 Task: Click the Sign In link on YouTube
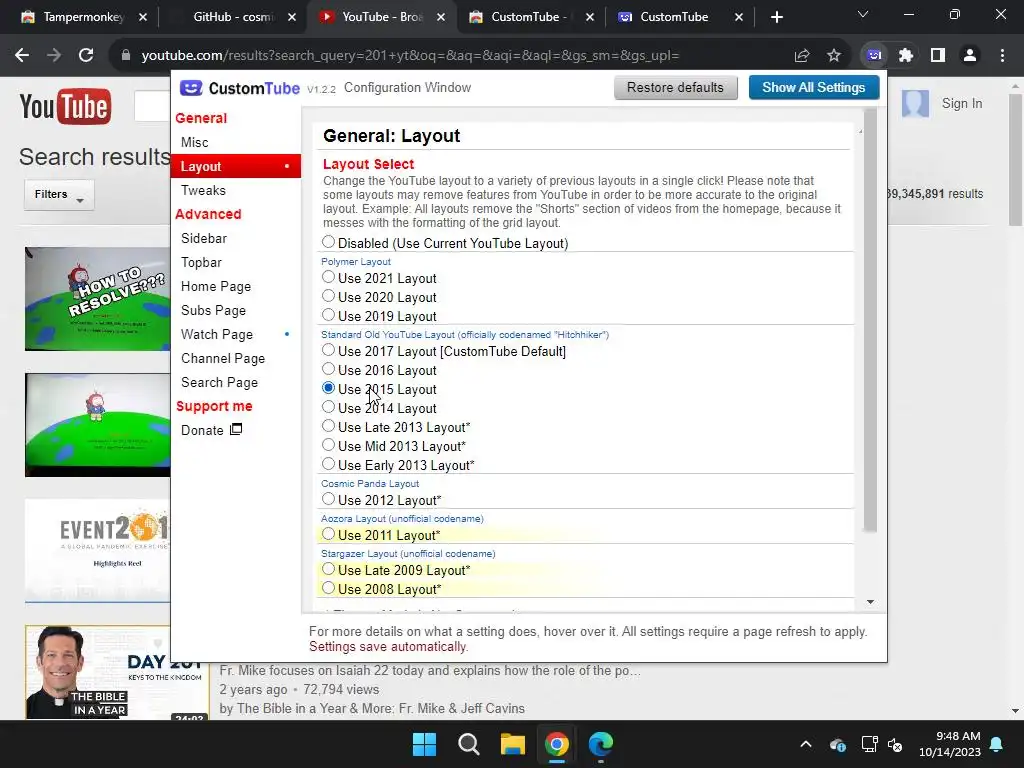click(x=961, y=103)
